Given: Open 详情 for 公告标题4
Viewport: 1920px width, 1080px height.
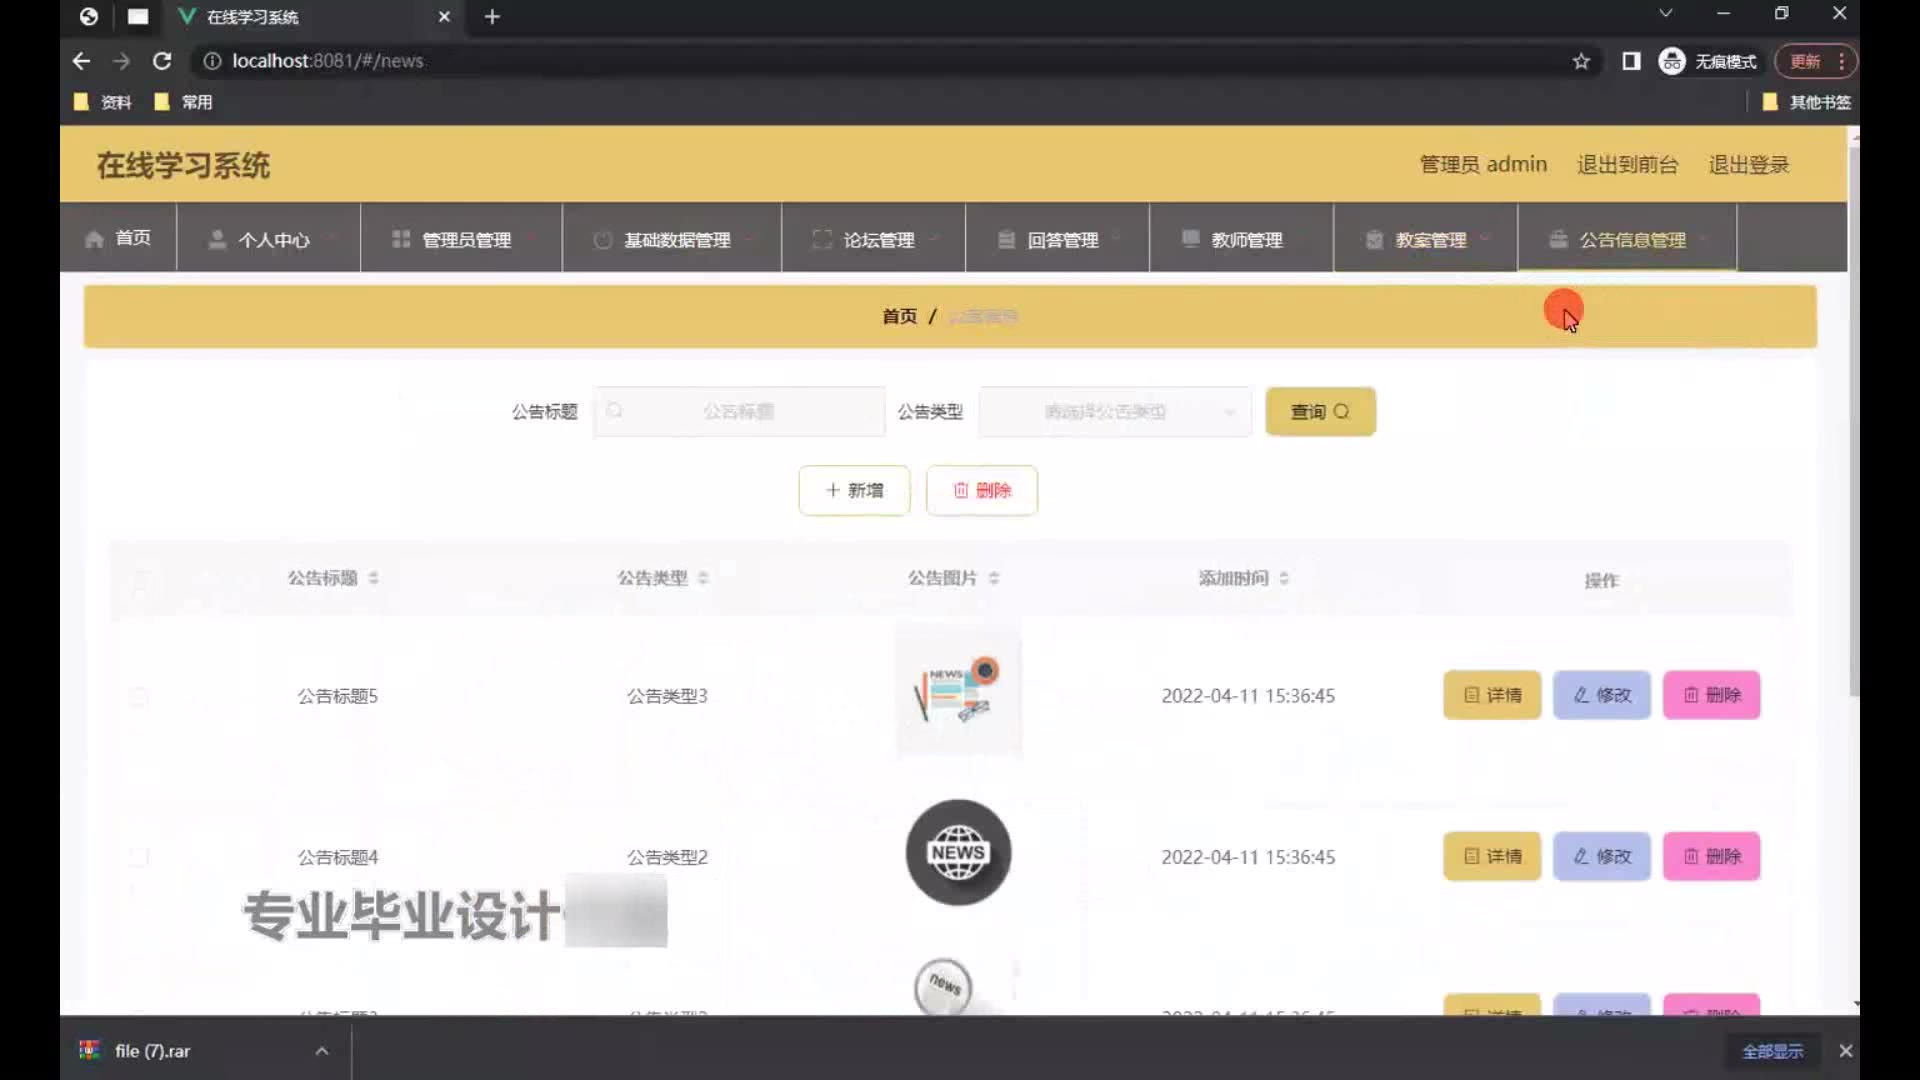Looking at the screenshot, I should pos(1492,856).
